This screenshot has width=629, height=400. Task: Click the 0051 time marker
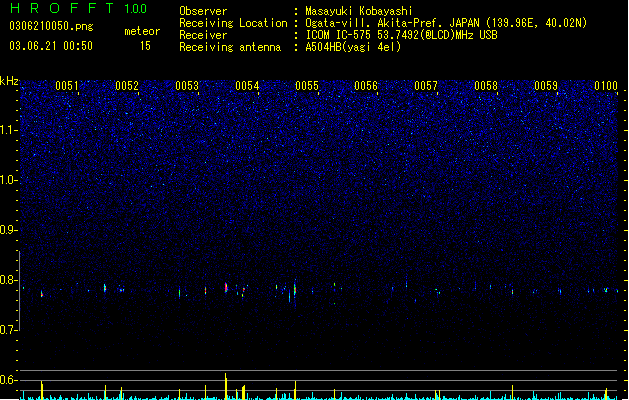(67, 86)
